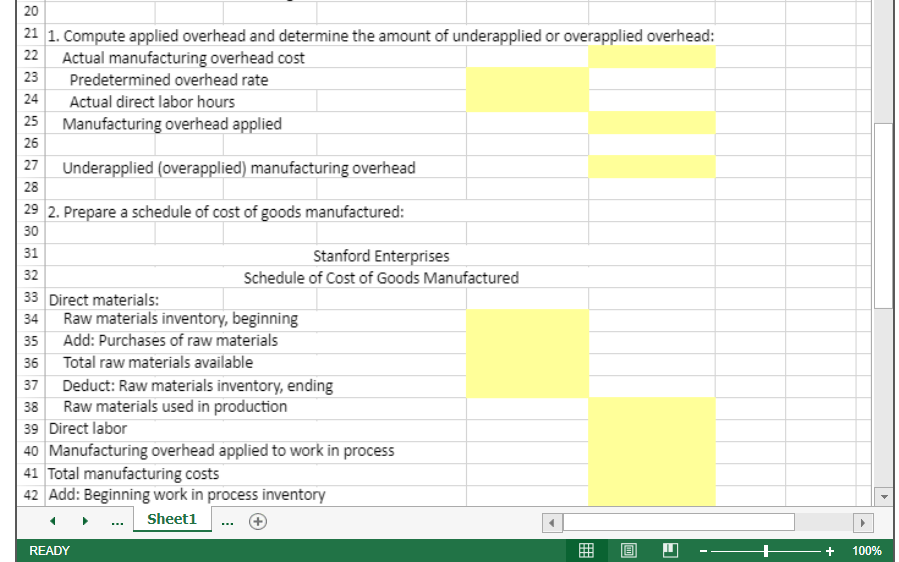Select yellow cell for Total raw materials available

tap(527, 365)
